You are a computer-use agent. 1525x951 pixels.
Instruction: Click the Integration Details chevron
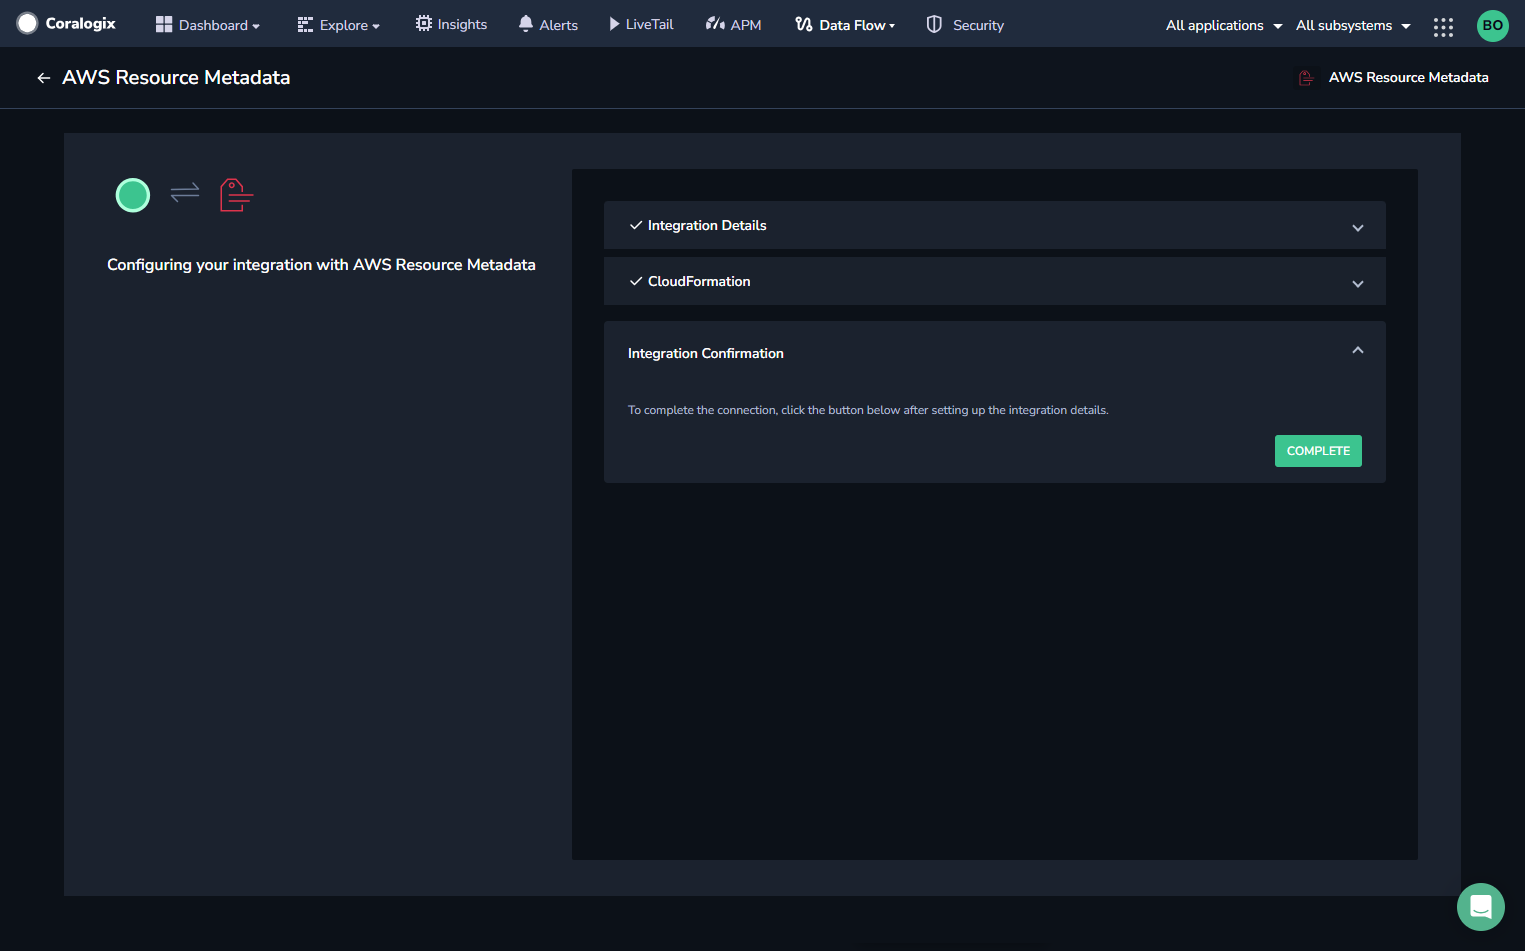(x=1358, y=228)
